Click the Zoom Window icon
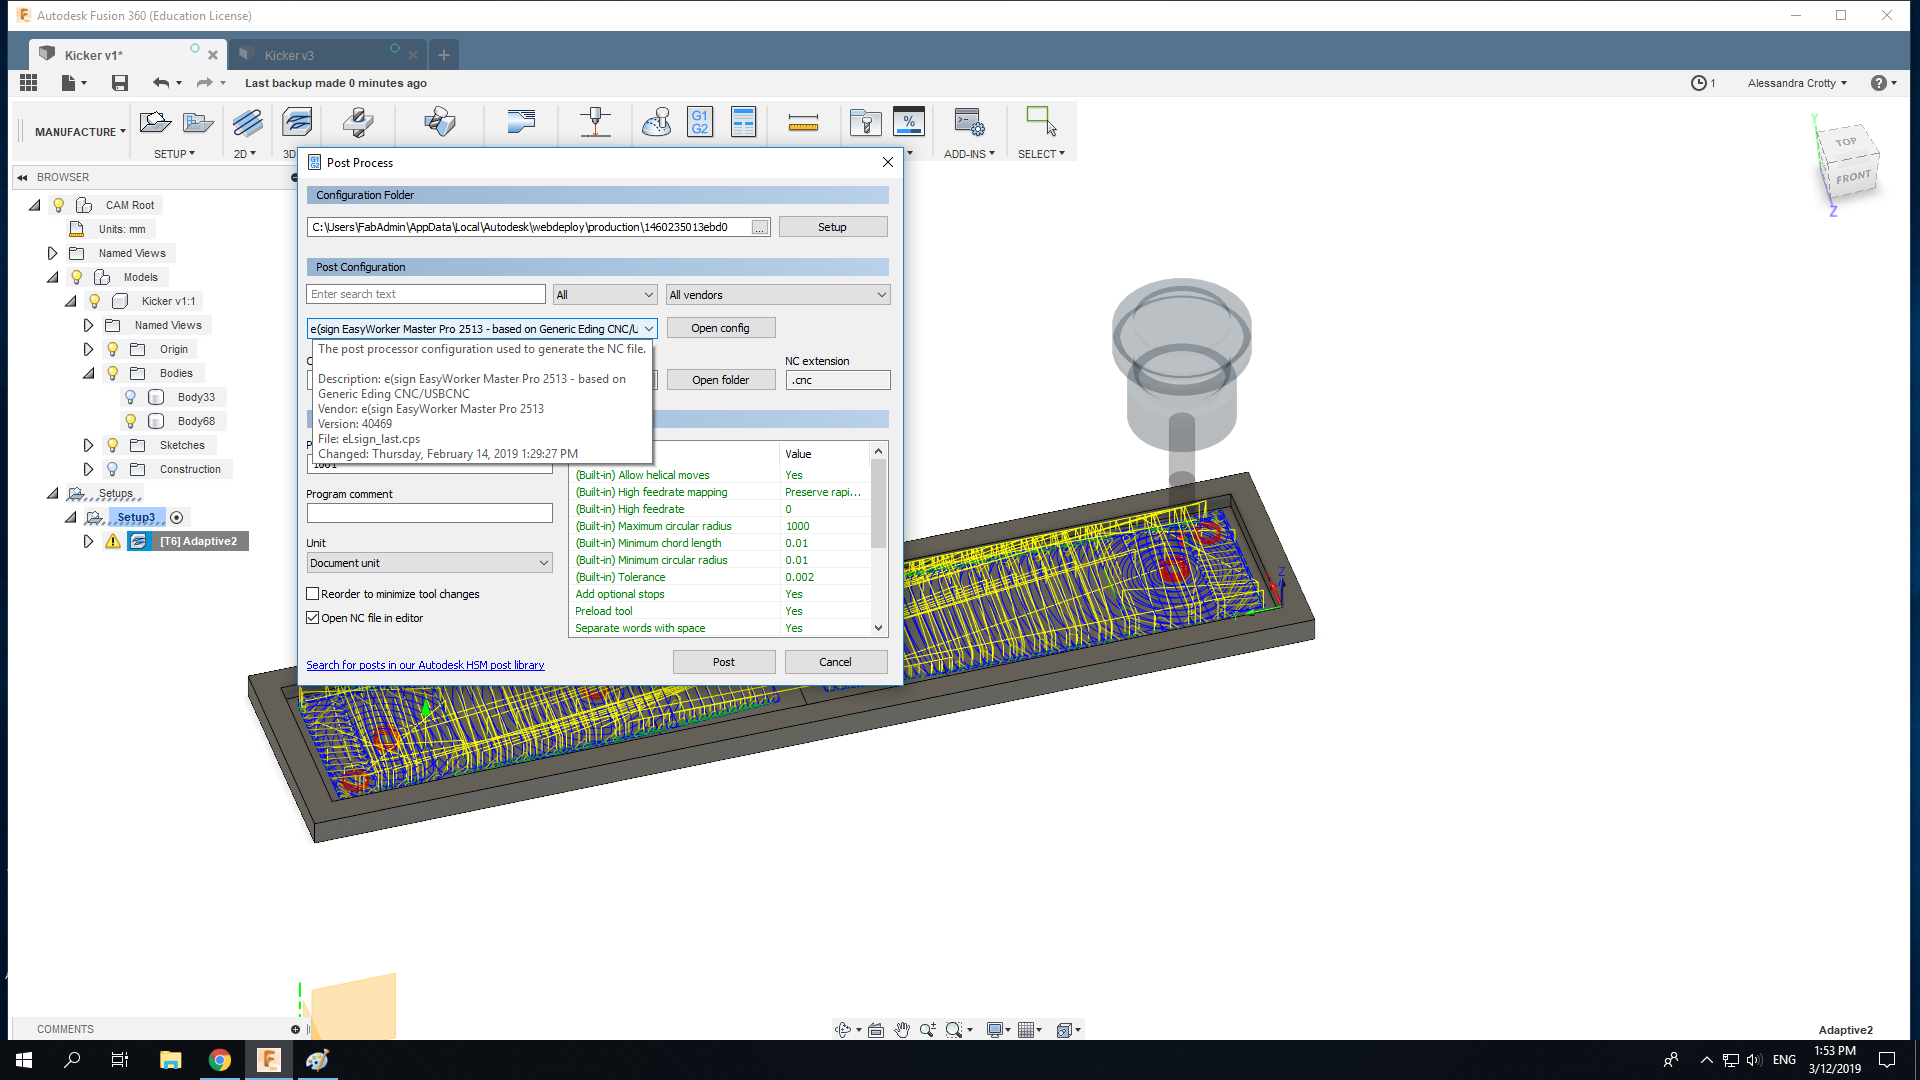The width and height of the screenshot is (1920, 1080). click(x=955, y=1030)
